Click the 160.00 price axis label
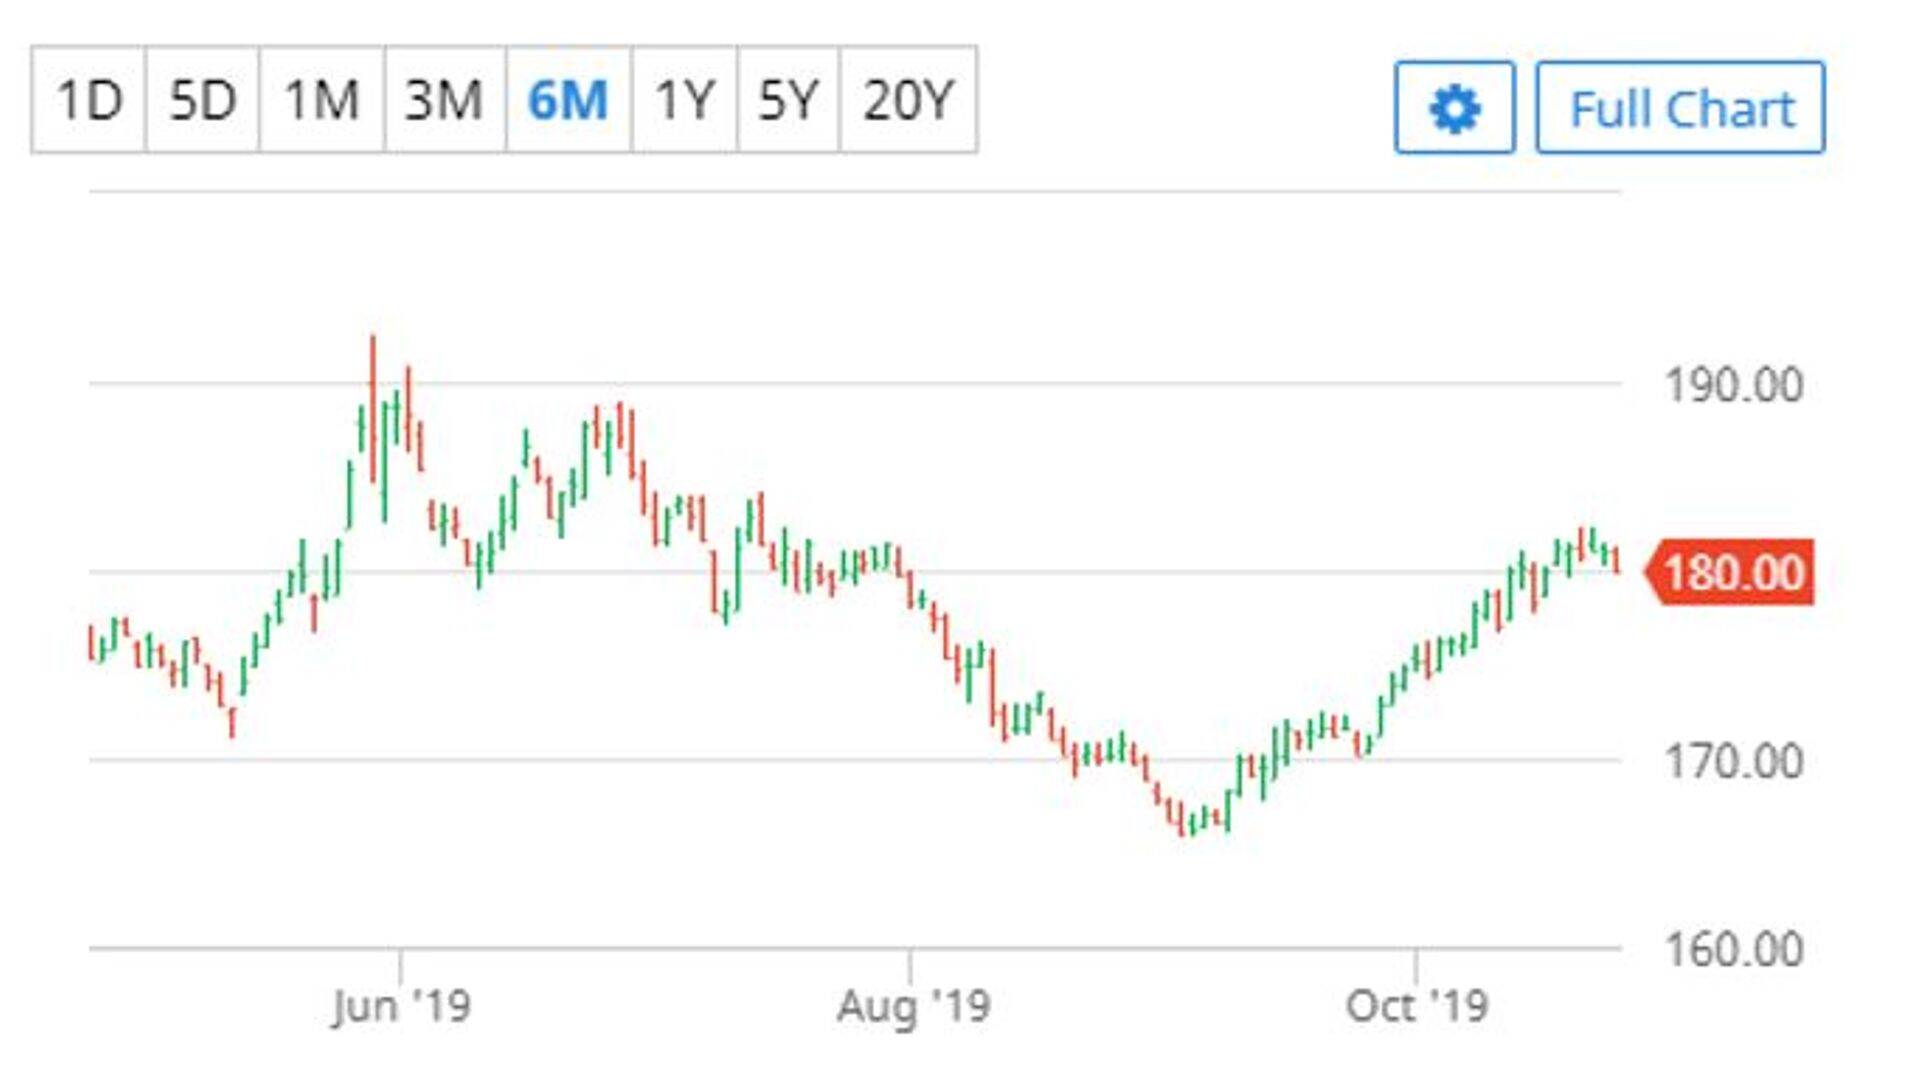1920x1082 pixels. tap(1733, 948)
